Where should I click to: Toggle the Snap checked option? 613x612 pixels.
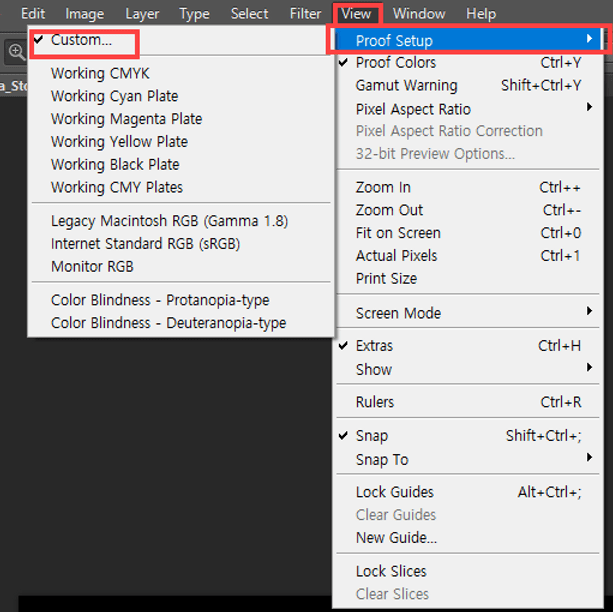371,436
